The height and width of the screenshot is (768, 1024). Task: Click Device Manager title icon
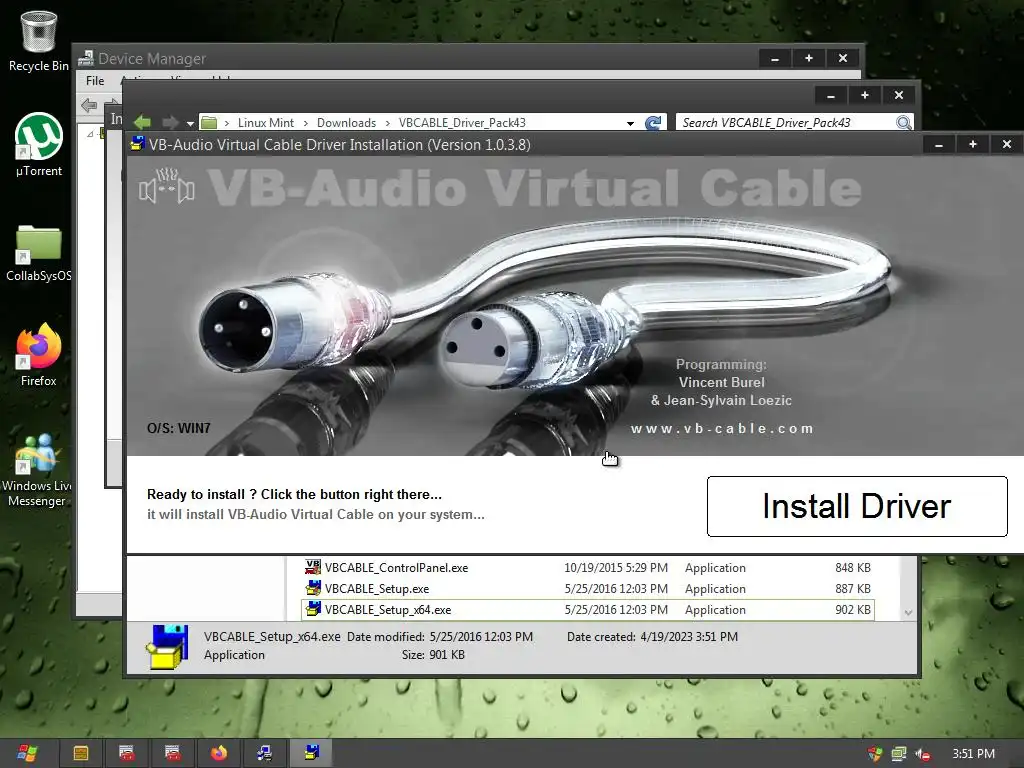coord(86,58)
